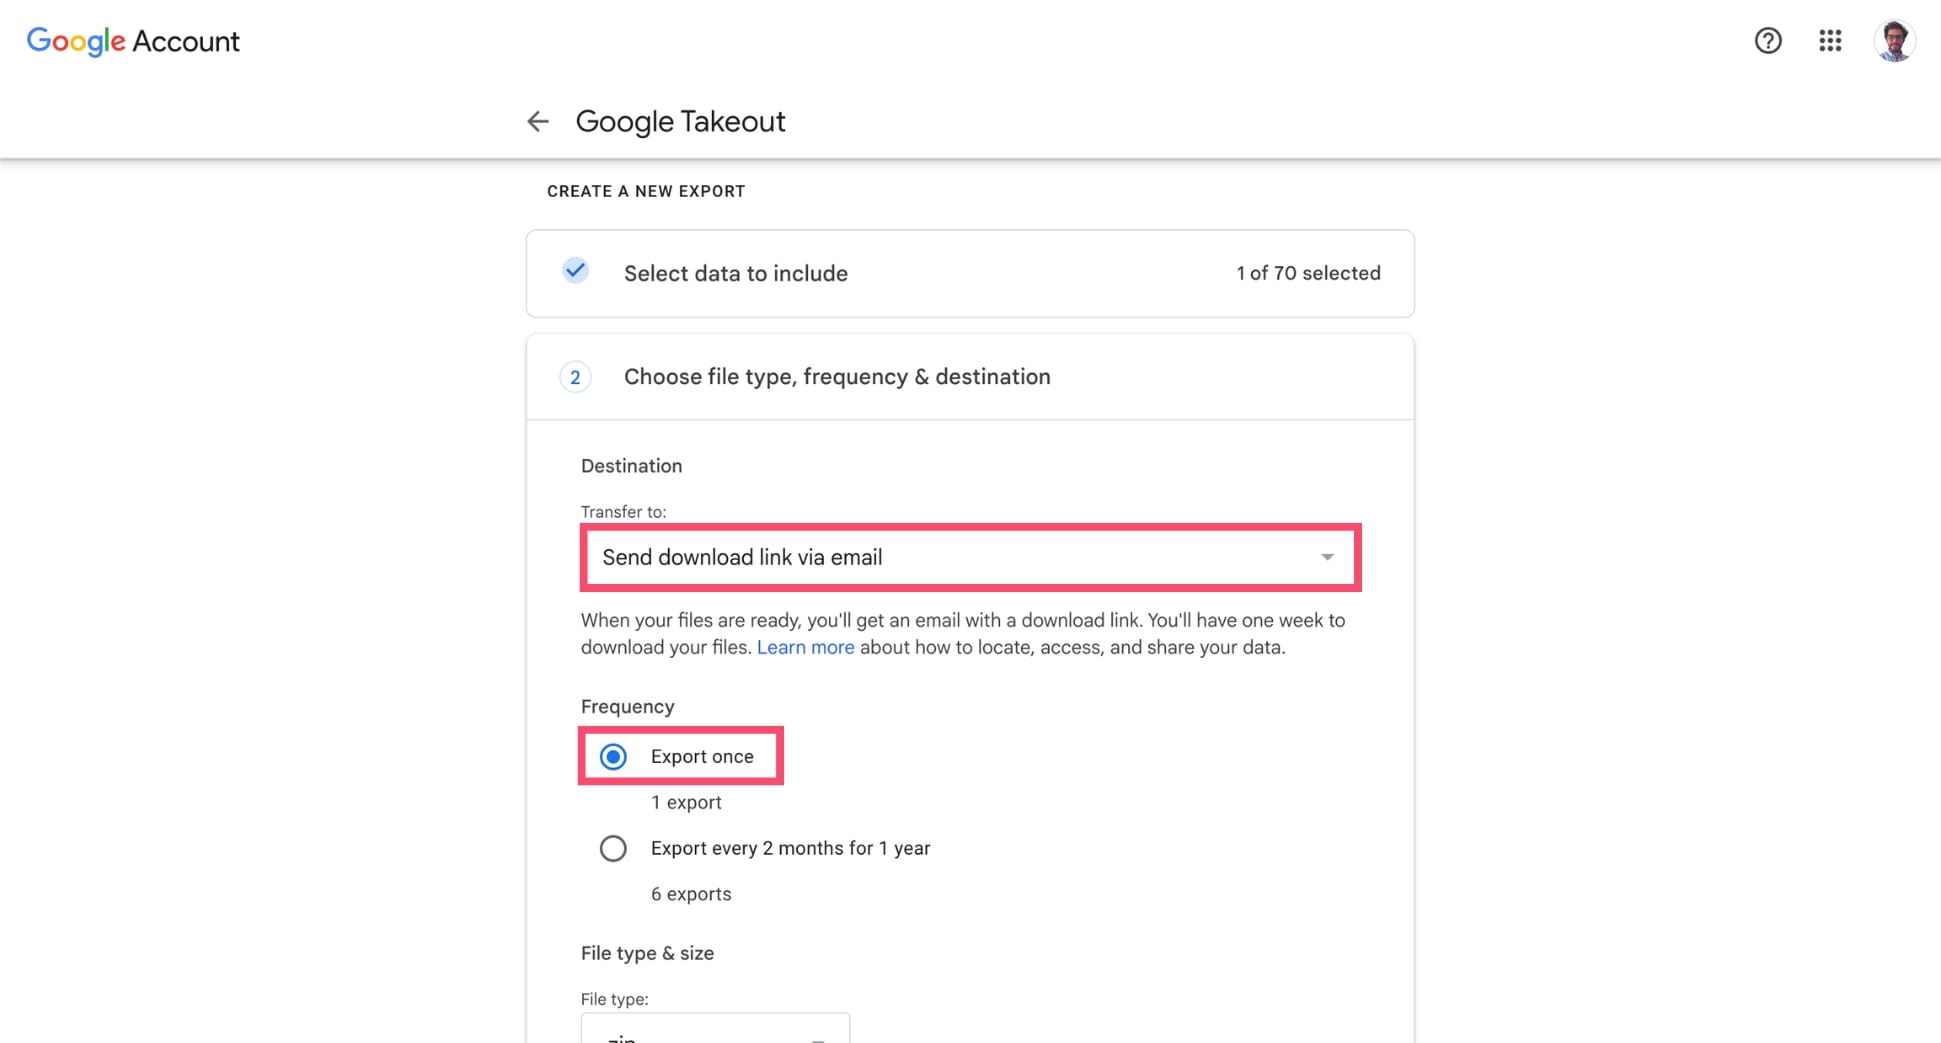Viewport: 1941px width, 1043px height.
Task: Choose Export every 2 months for 1 year
Action: [x=613, y=848]
